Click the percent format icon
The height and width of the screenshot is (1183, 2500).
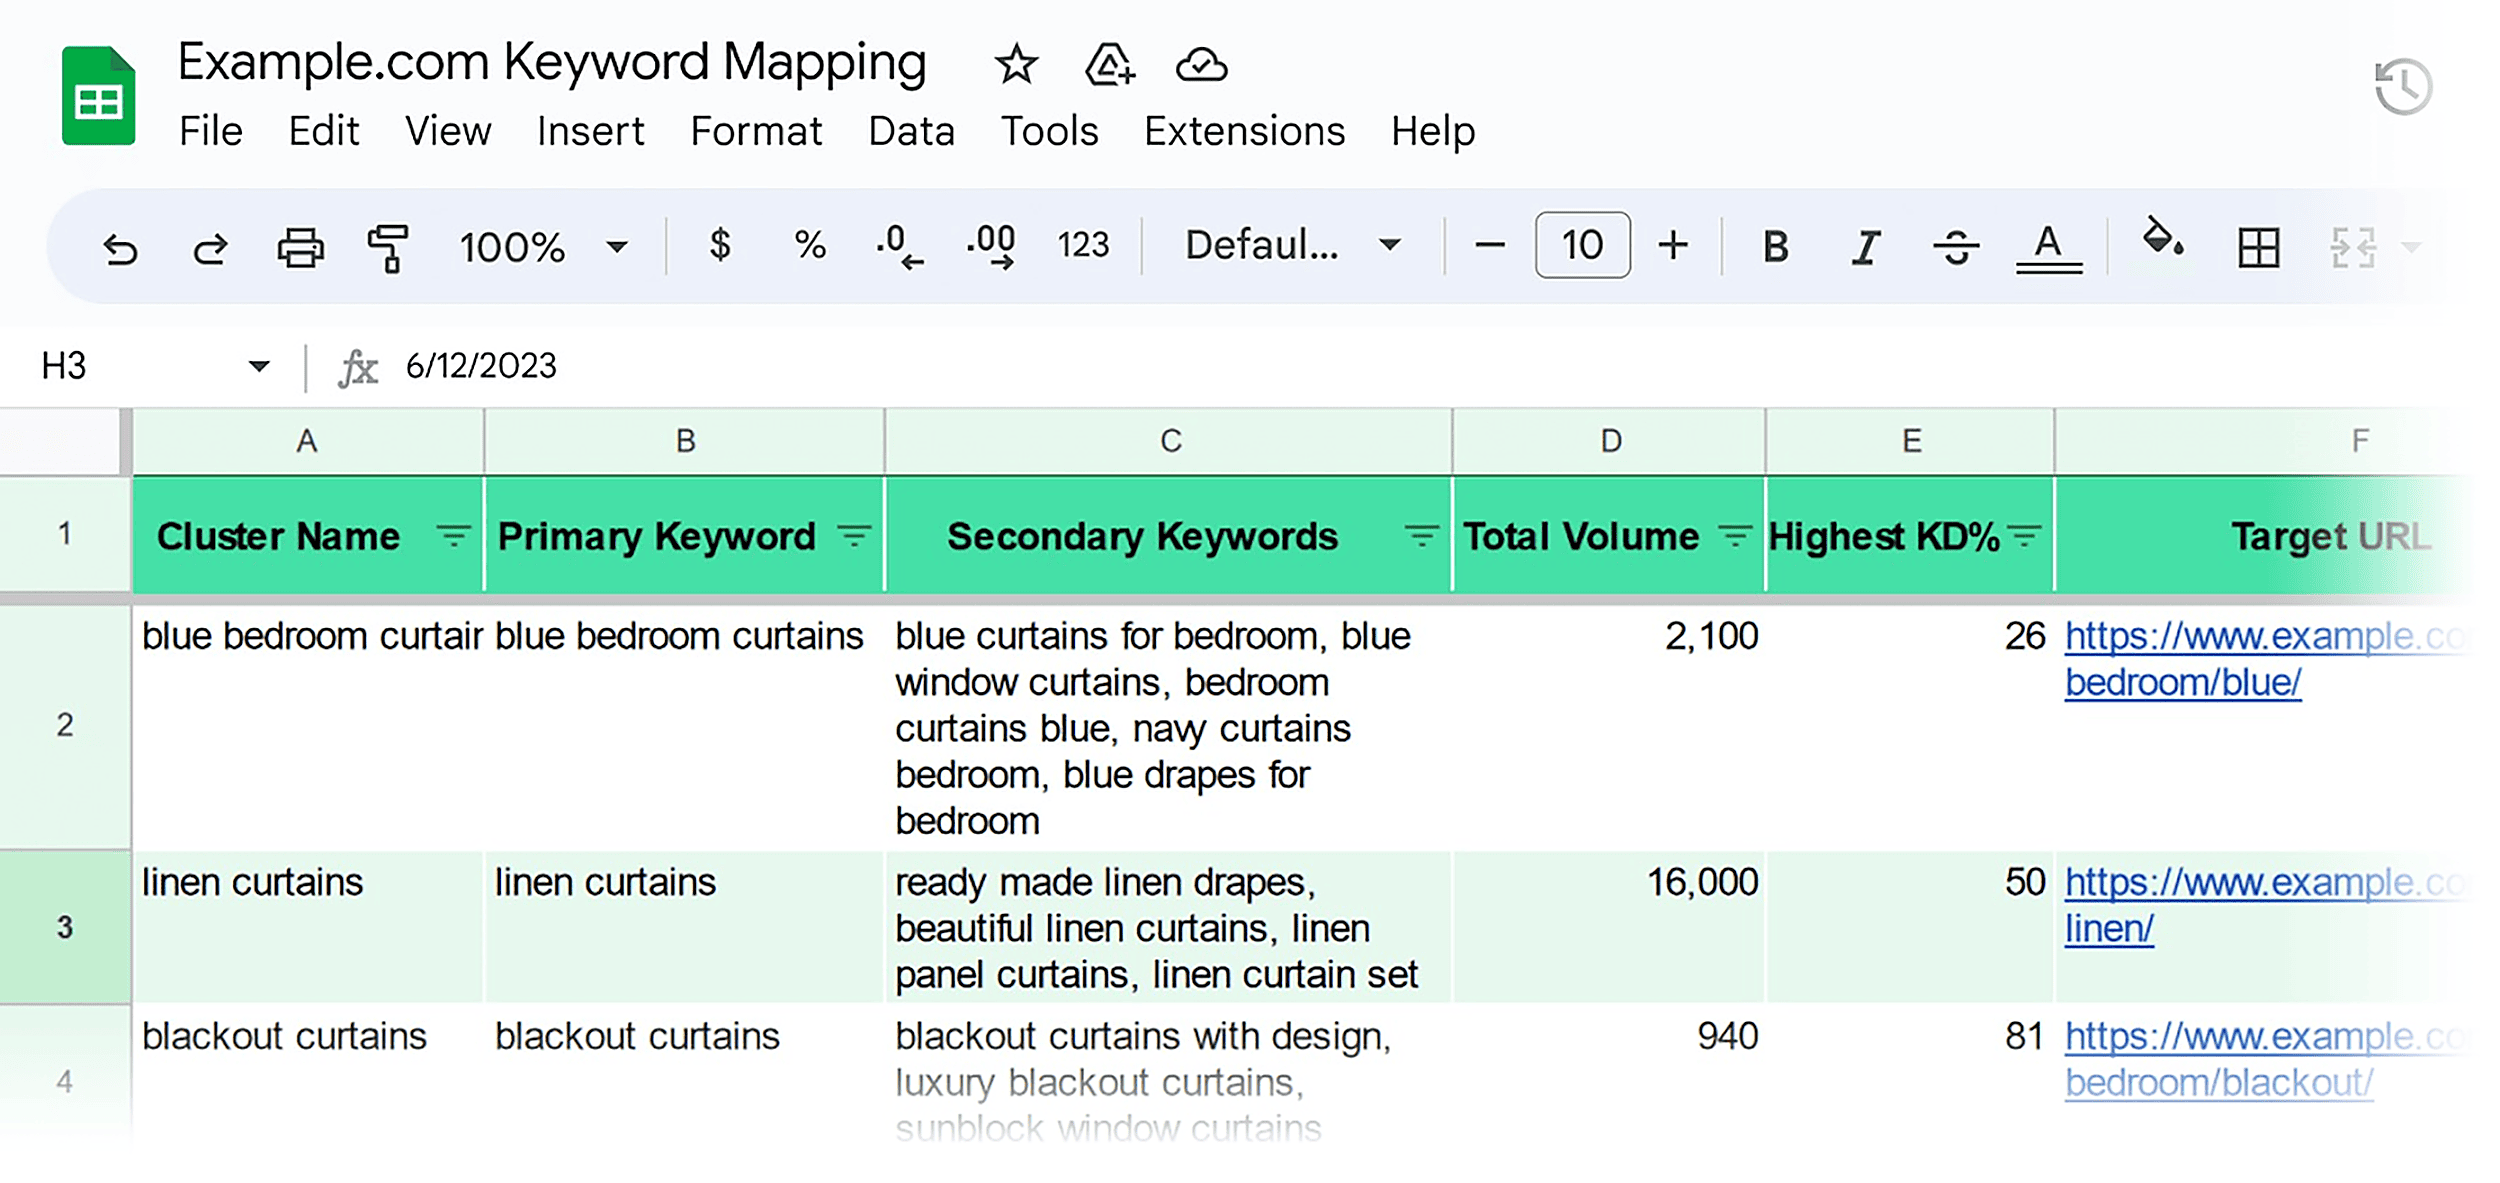click(808, 245)
